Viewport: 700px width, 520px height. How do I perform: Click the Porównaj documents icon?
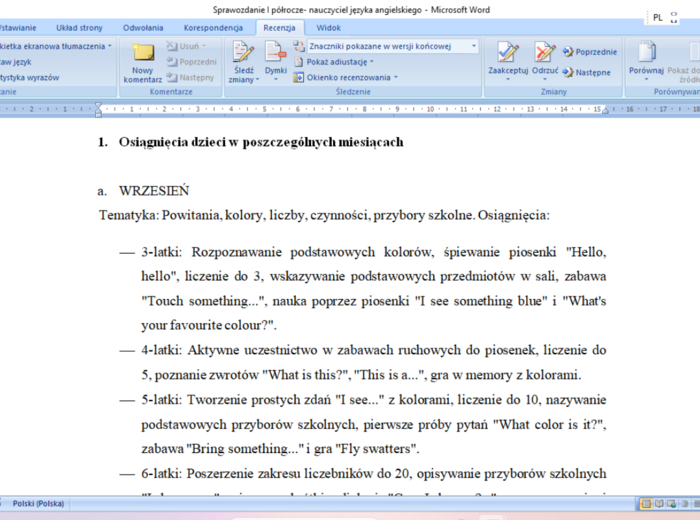pos(646,52)
